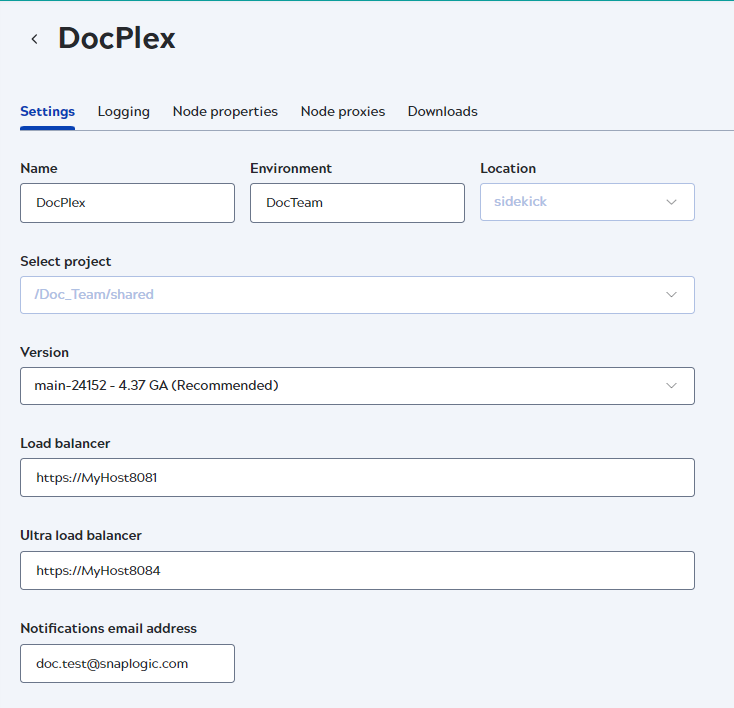The height and width of the screenshot is (708, 734).
Task: Click the Name field containing DocPlex
Action: [127, 202]
